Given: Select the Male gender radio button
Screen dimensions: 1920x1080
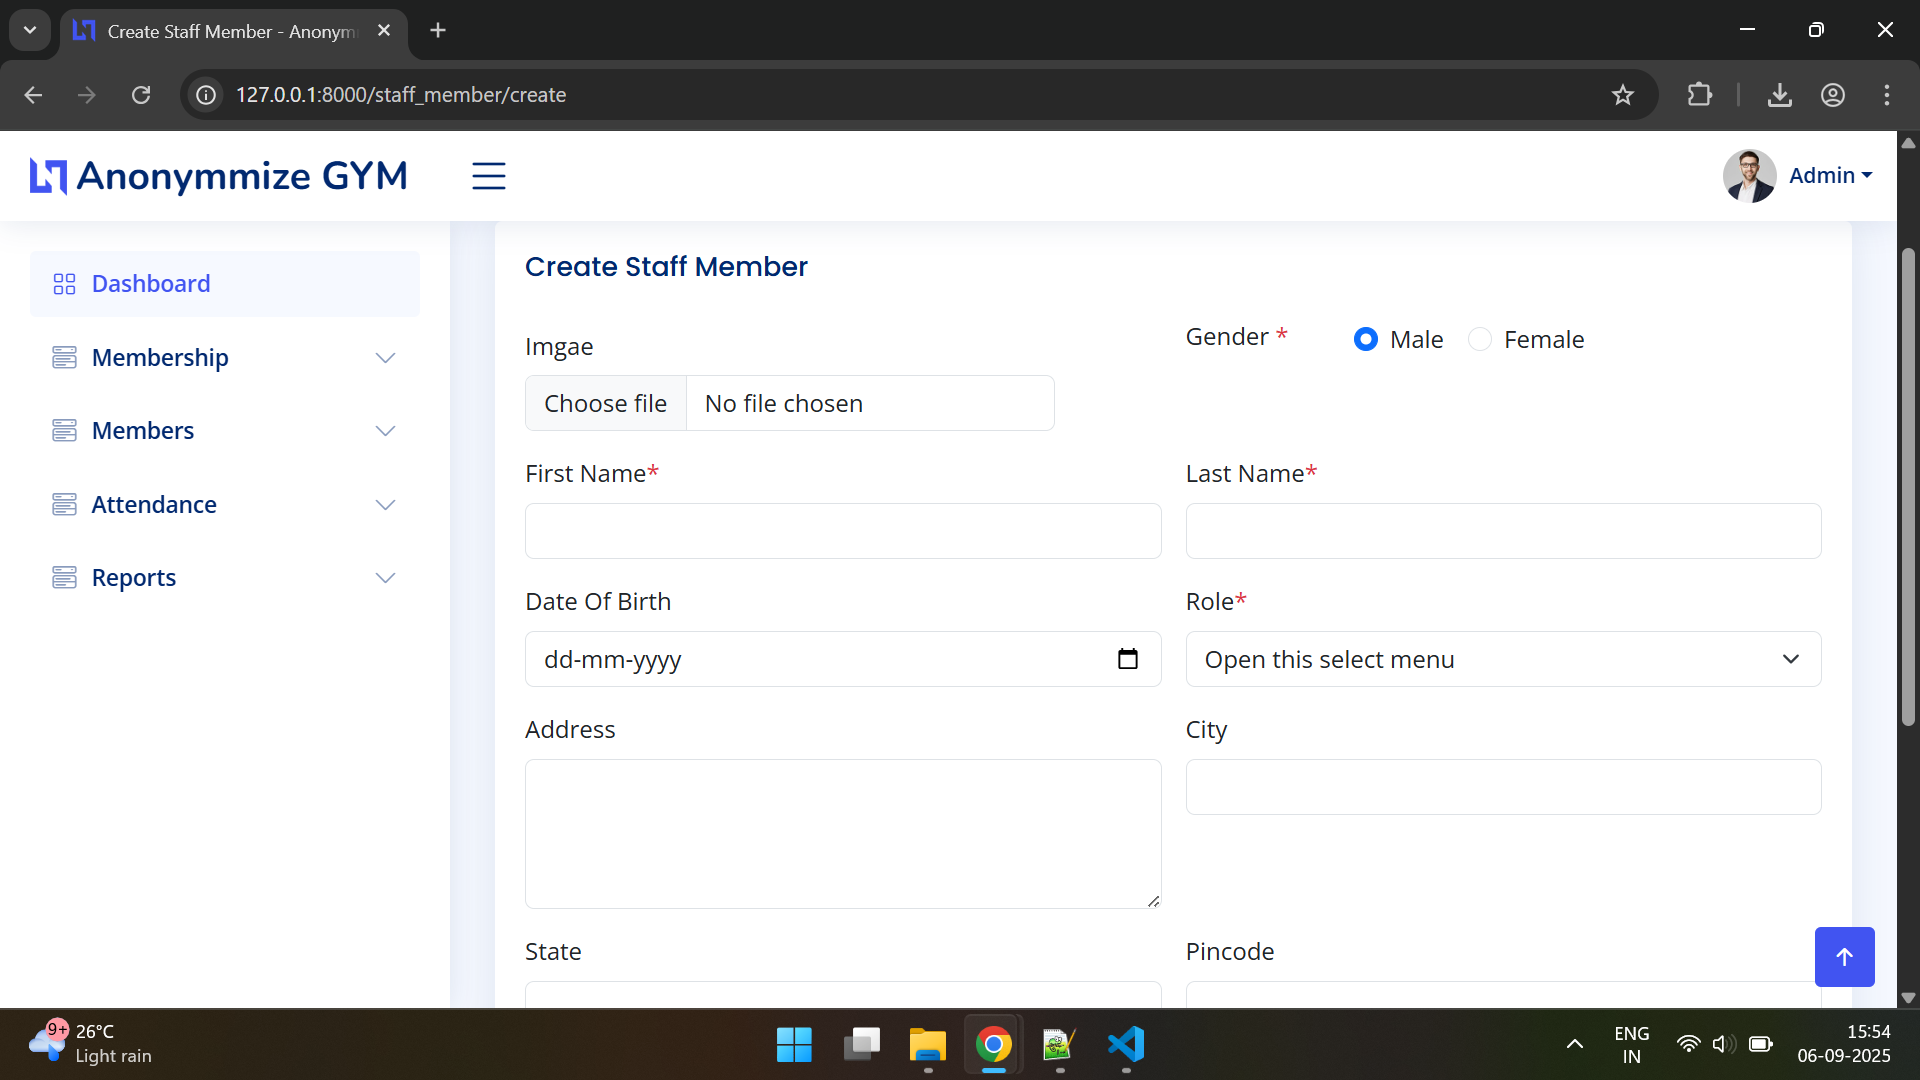Looking at the screenshot, I should [x=1365, y=339].
